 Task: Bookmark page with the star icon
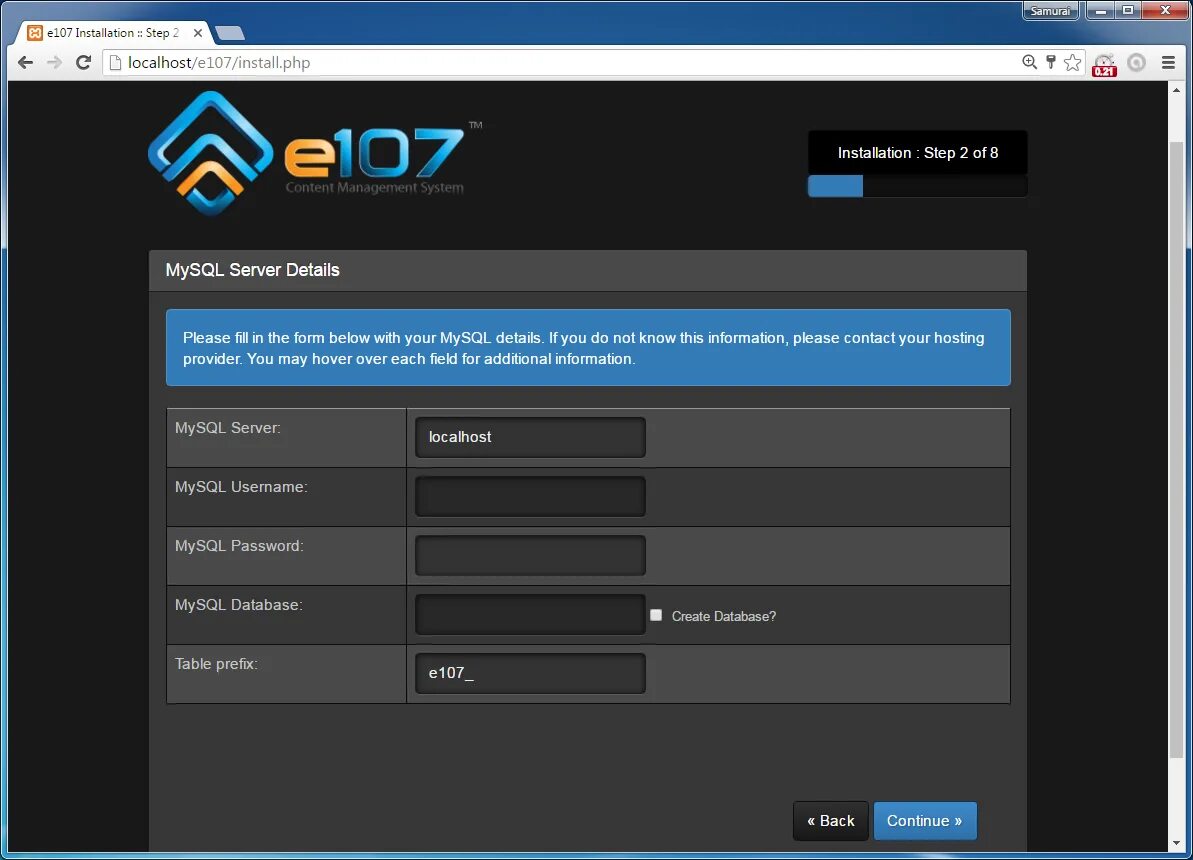[1073, 62]
